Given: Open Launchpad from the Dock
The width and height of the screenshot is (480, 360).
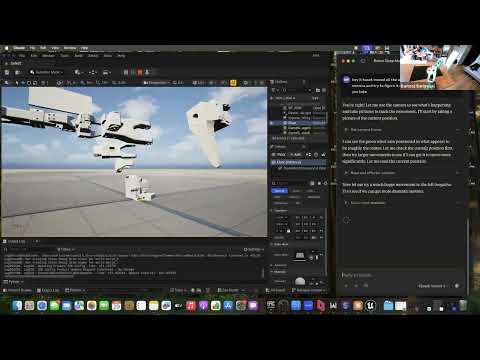Looking at the screenshot, I should tap(29, 305).
